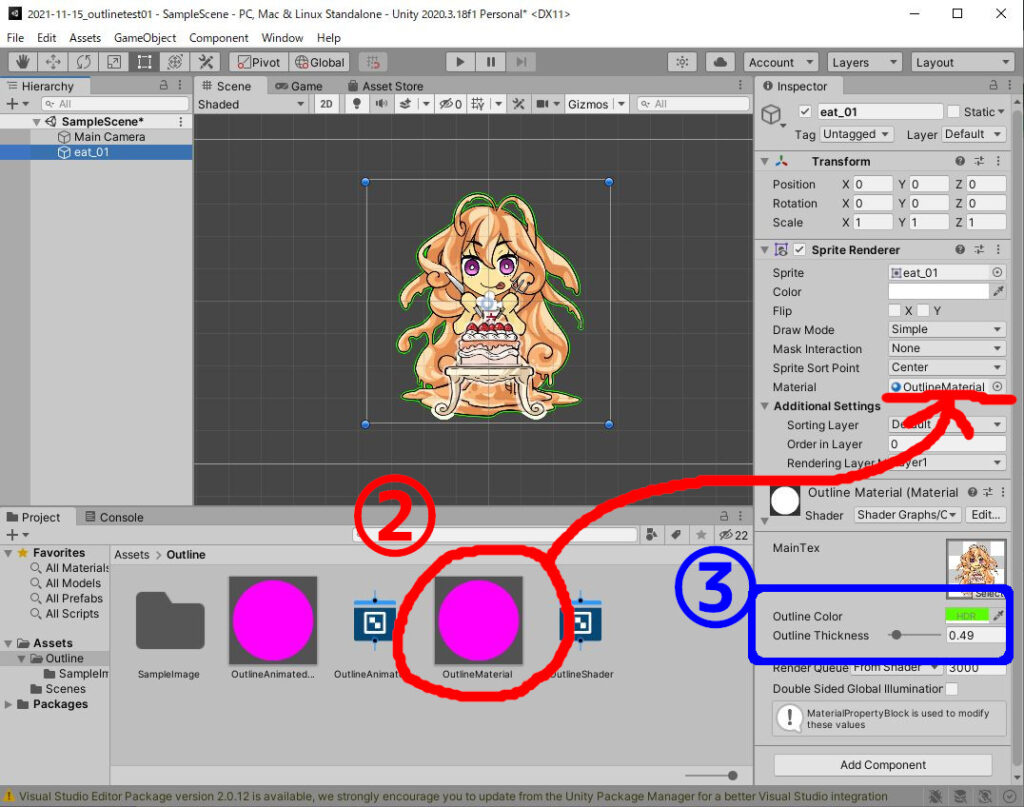
Task: Open the Assets menu
Action: tap(85, 38)
